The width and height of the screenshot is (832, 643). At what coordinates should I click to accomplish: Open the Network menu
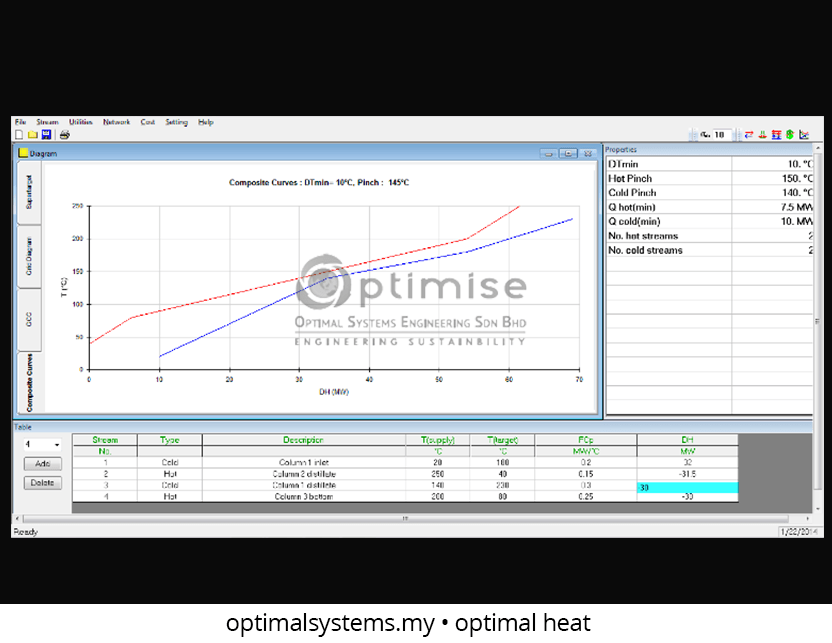click(x=116, y=122)
